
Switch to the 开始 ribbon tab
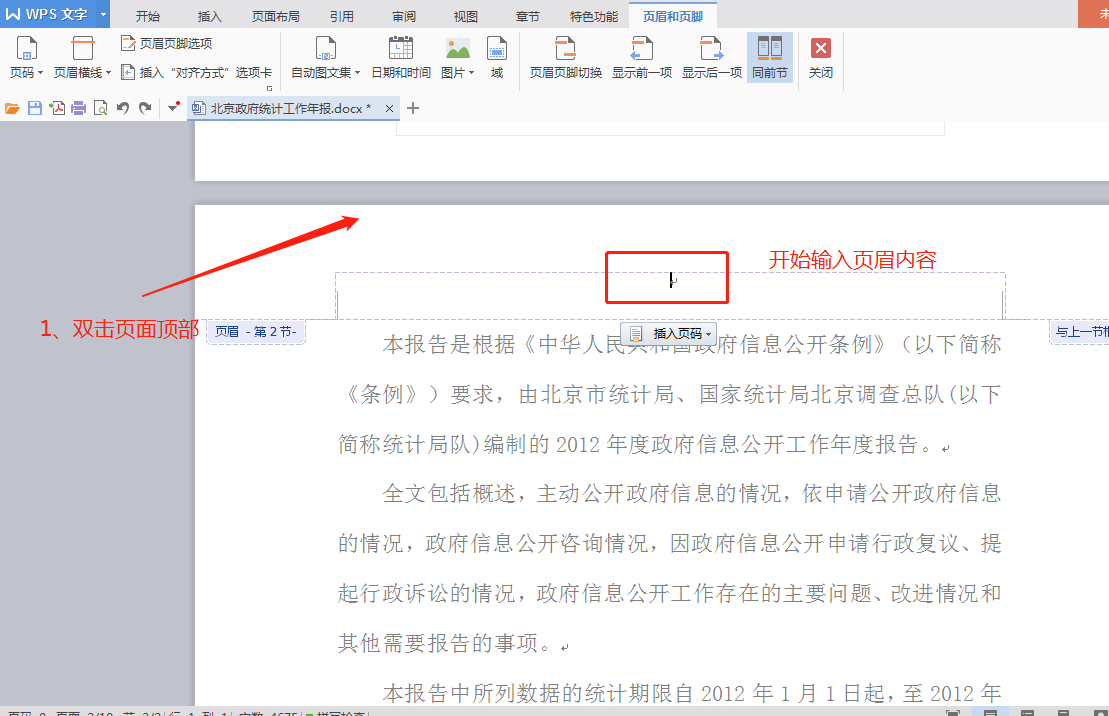[148, 16]
